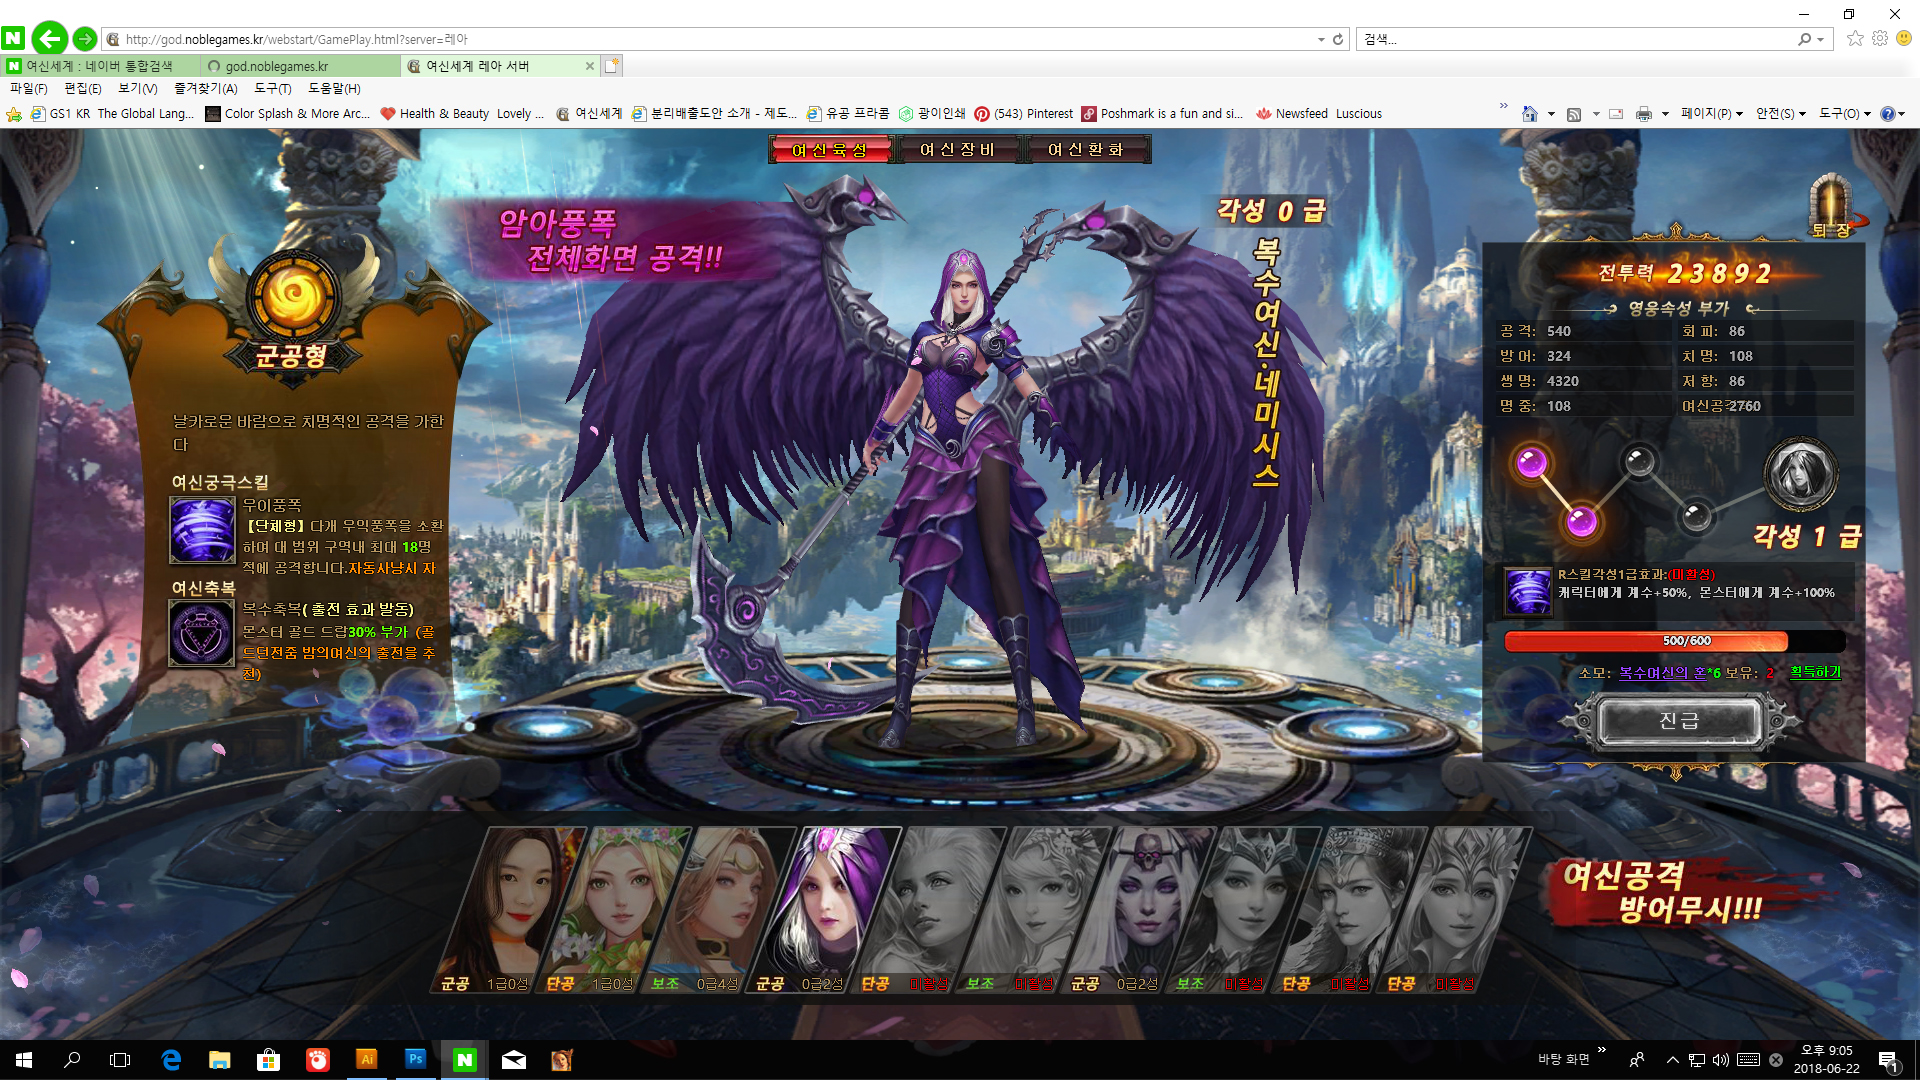
Task: Click the first glowing purple awakening orb
Action: [x=1531, y=463]
